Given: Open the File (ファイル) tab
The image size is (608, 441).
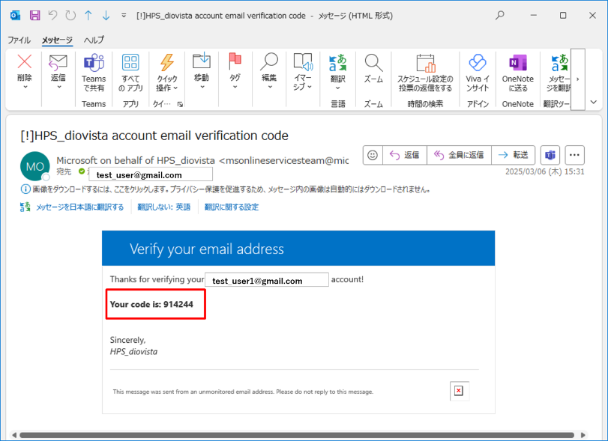Looking at the screenshot, I should [x=19, y=39].
